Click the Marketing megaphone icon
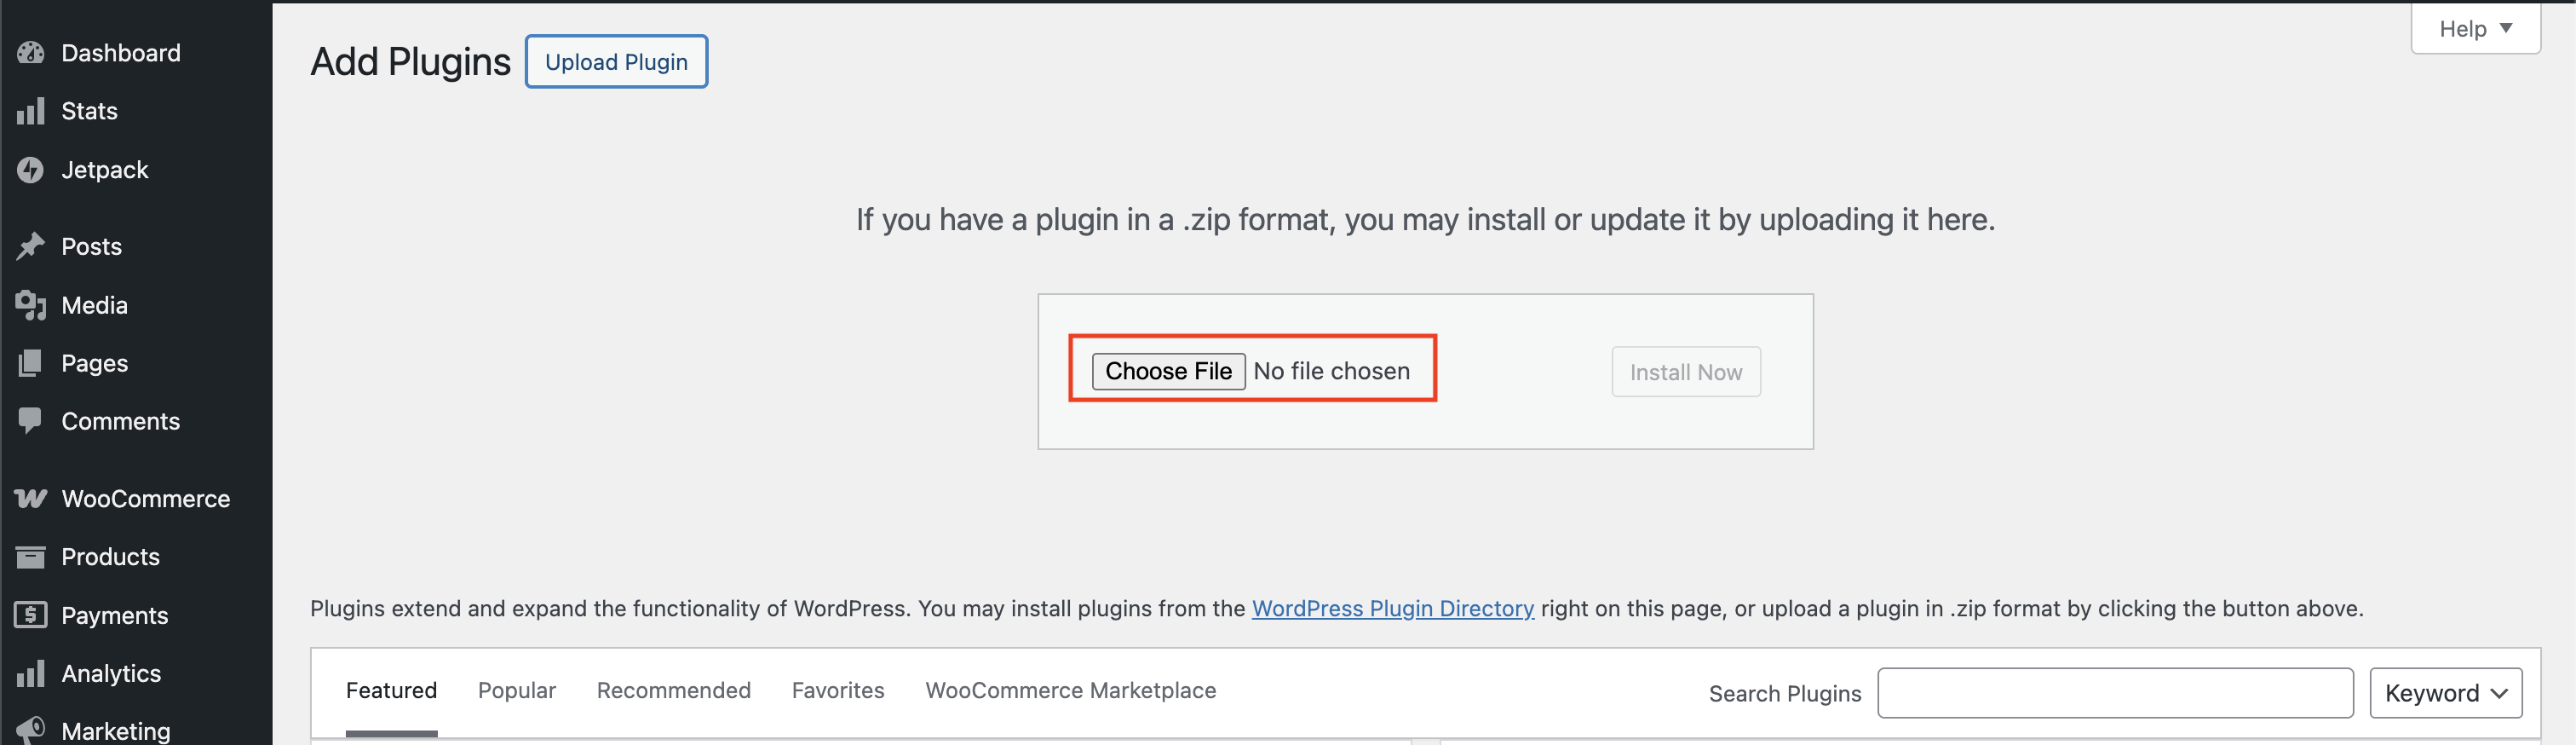 [31, 729]
